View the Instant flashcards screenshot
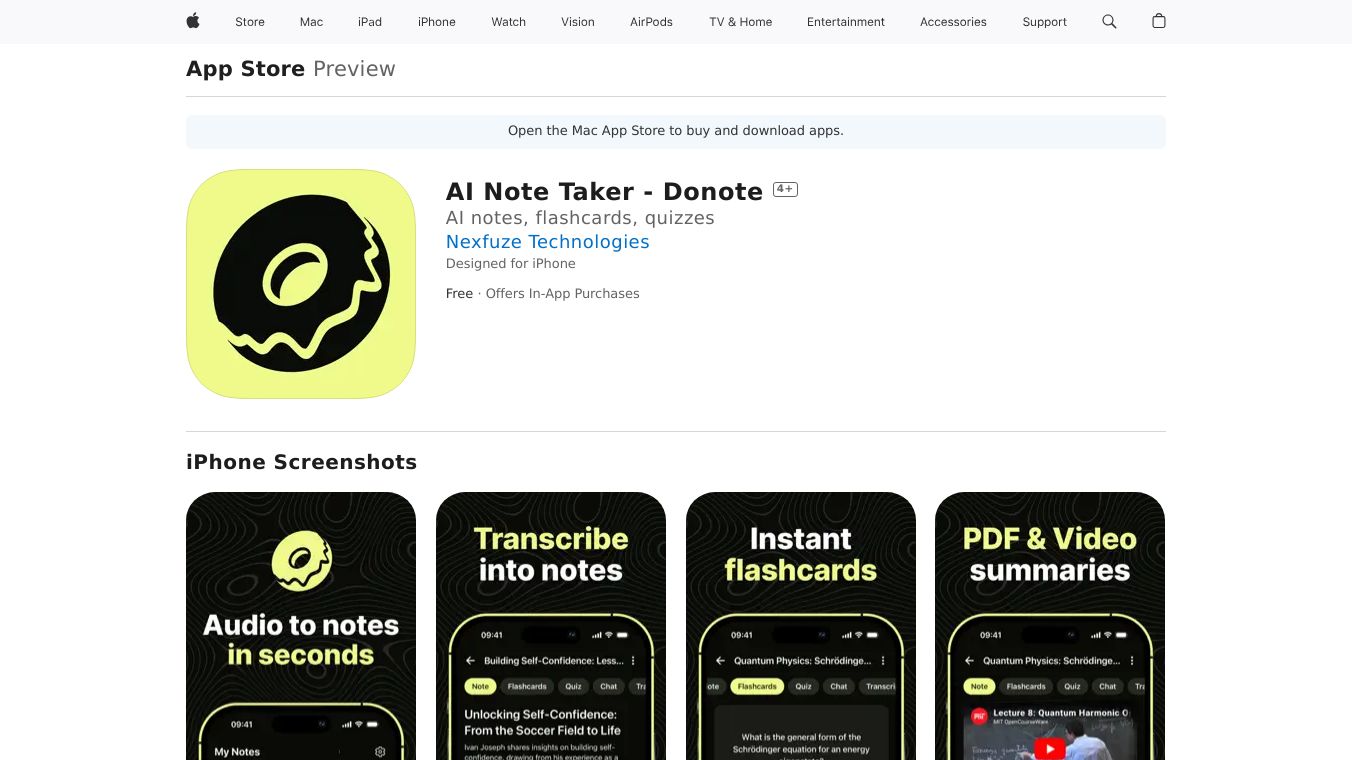The width and height of the screenshot is (1352, 760). tap(801, 626)
